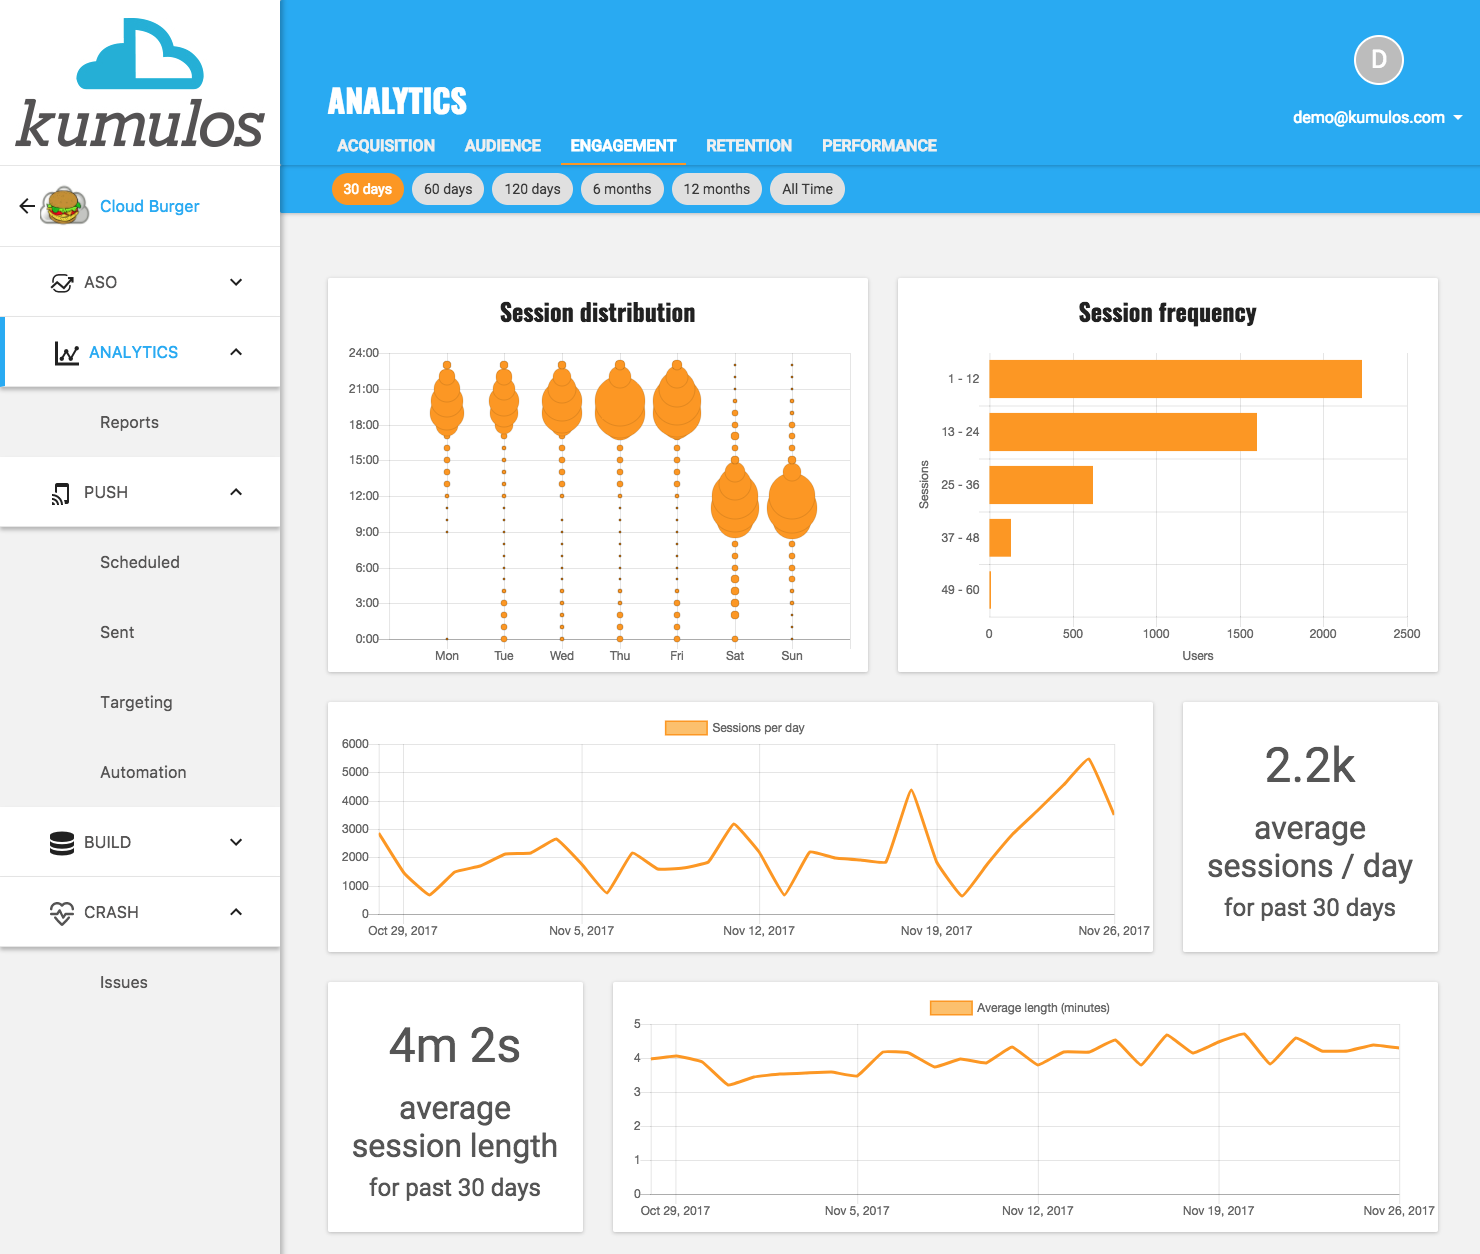Click the Push notification icon
The height and width of the screenshot is (1254, 1480).
61,493
